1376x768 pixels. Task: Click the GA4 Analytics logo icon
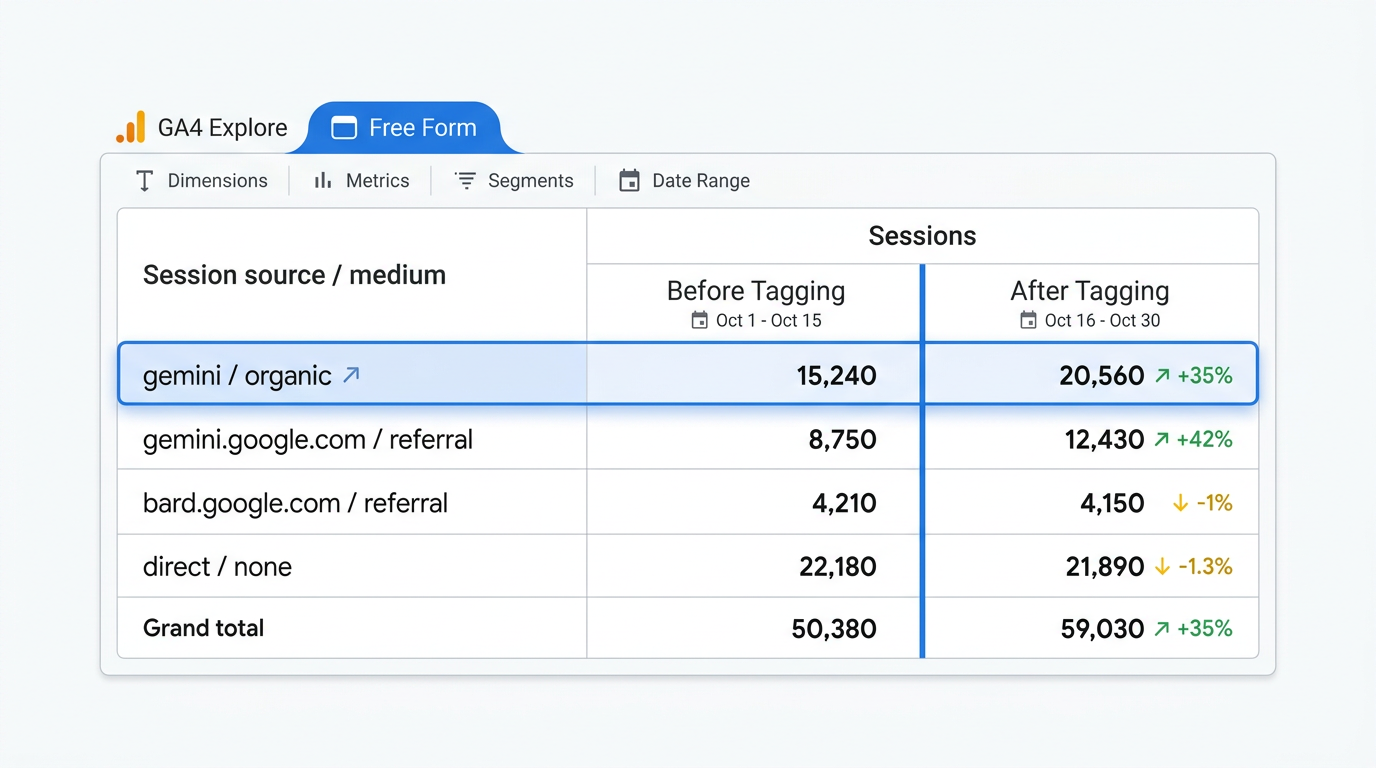(x=131, y=127)
